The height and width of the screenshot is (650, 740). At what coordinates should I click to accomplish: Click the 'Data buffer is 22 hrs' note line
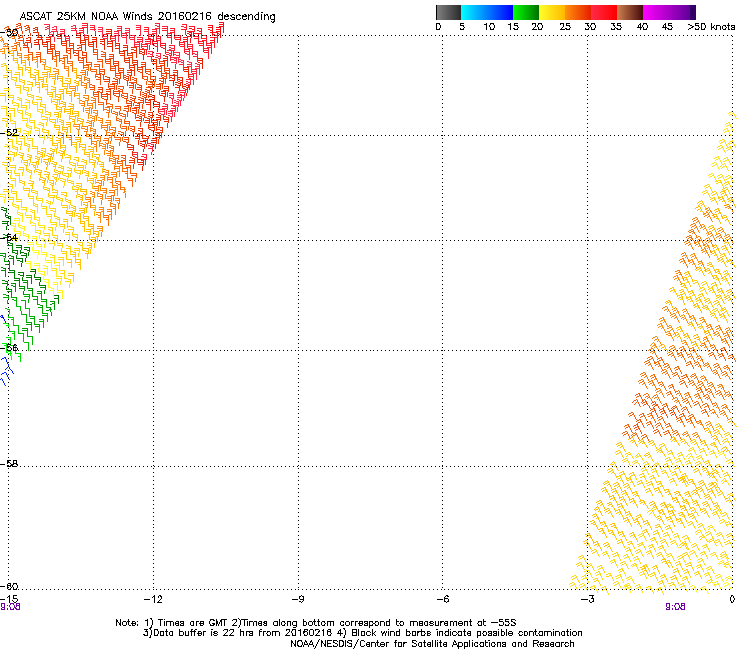tap(362, 633)
